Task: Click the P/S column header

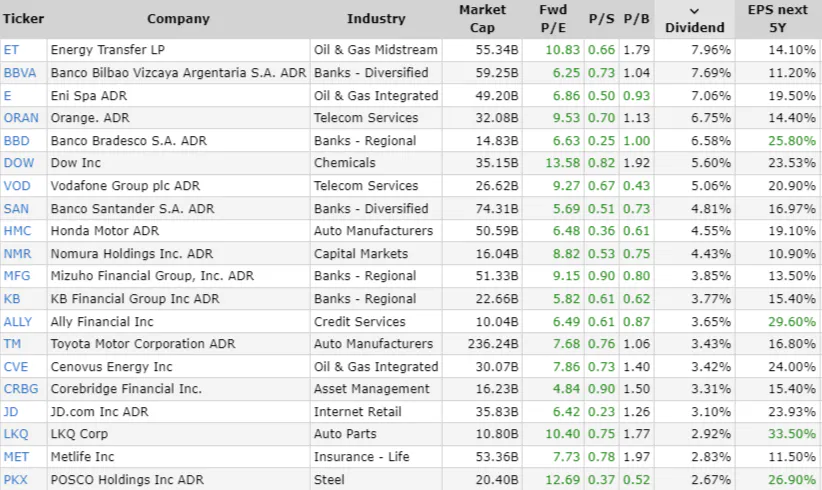Action: pos(601,19)
